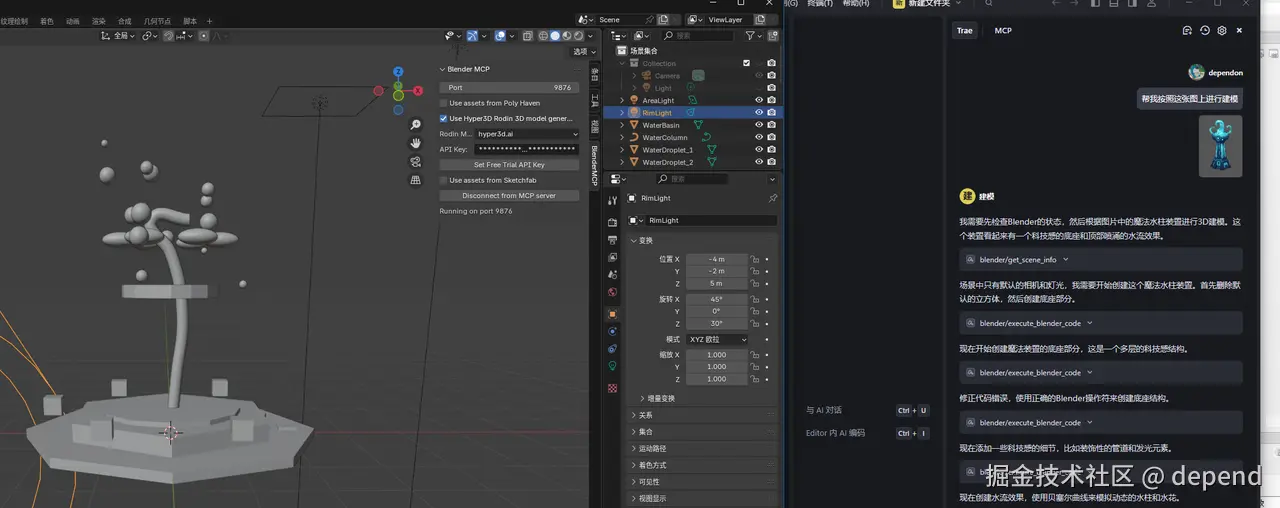Screen dimensions: 1280x508
Task: Expand the WaterColumn tree item
Action: [622, 137]
